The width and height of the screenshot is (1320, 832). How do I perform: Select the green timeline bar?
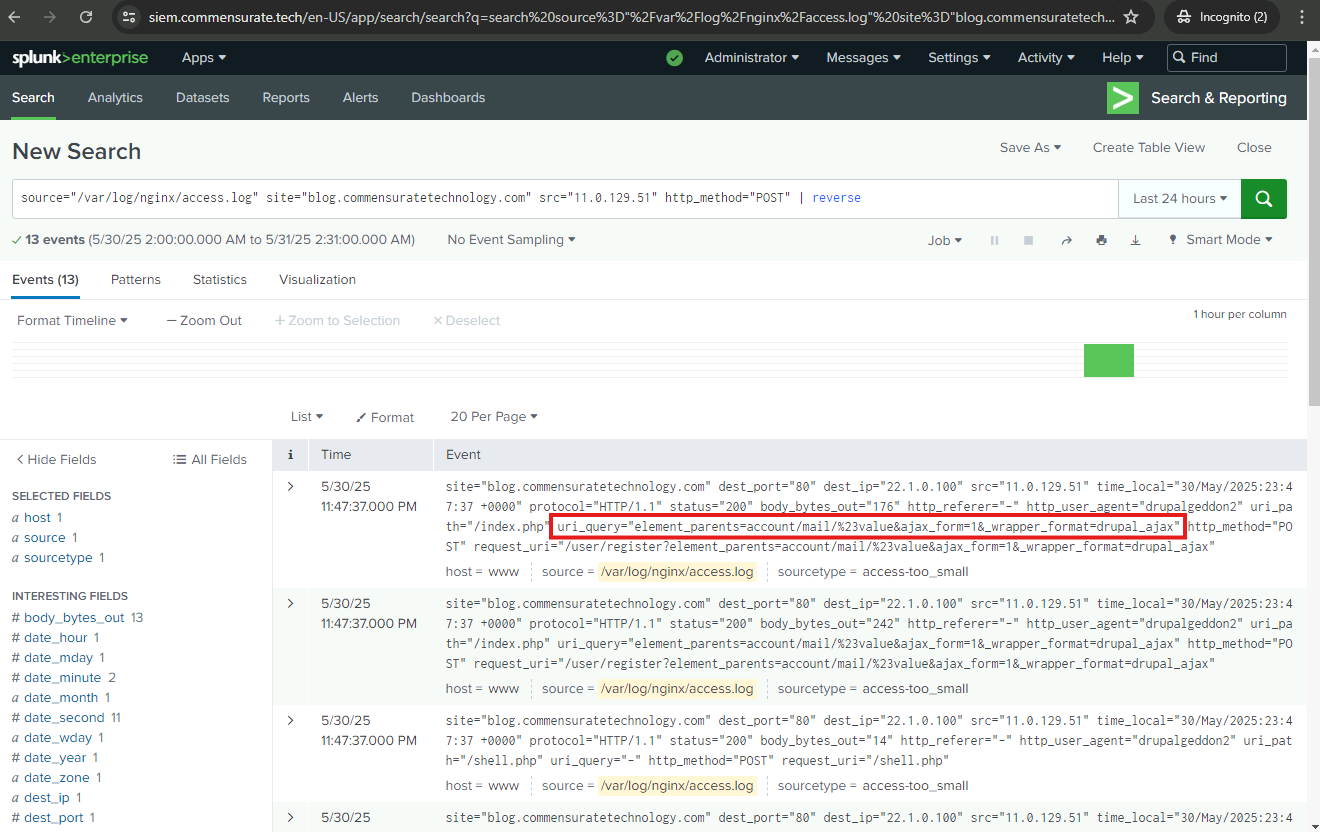coord(1108,360)
